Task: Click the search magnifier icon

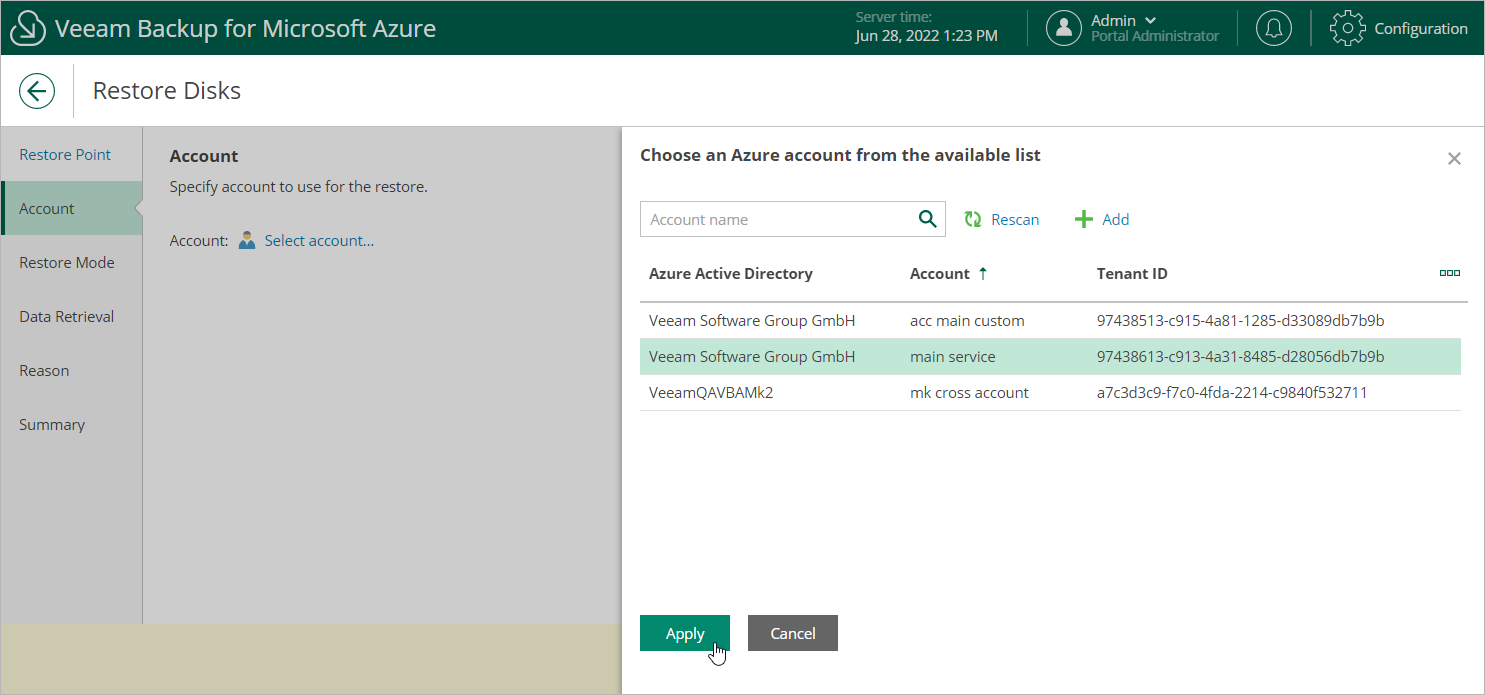Action: pos(927,219)
